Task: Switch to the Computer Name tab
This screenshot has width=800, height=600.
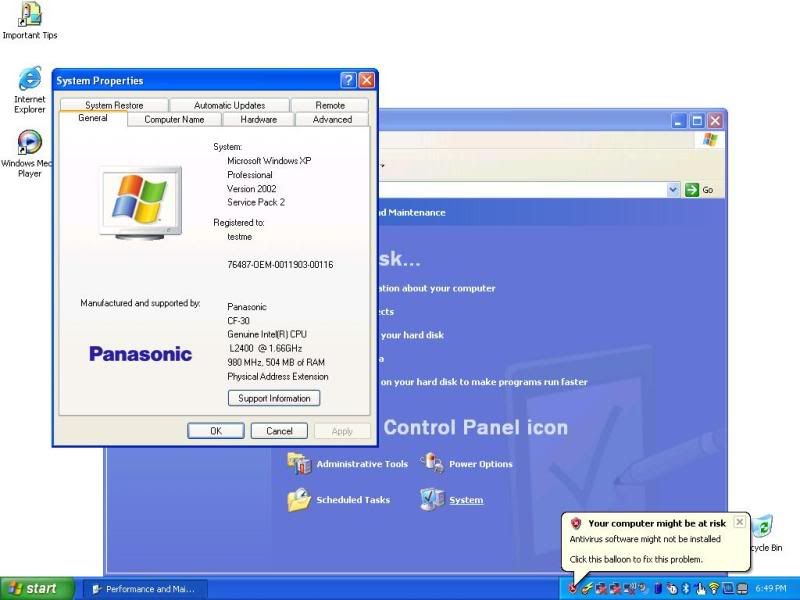Action: (x=174, y=119)
